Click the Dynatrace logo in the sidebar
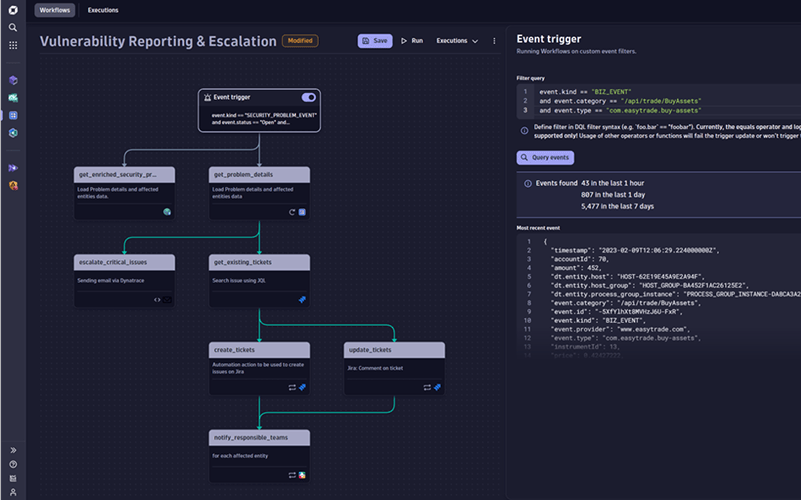 (13, 10)
